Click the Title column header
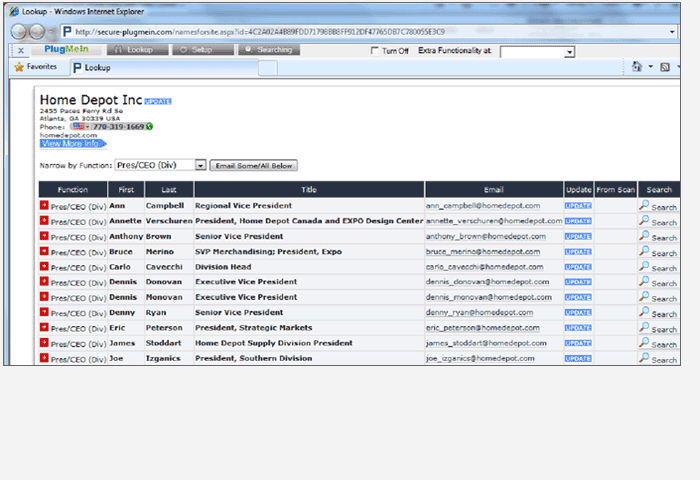 point(309,189)
